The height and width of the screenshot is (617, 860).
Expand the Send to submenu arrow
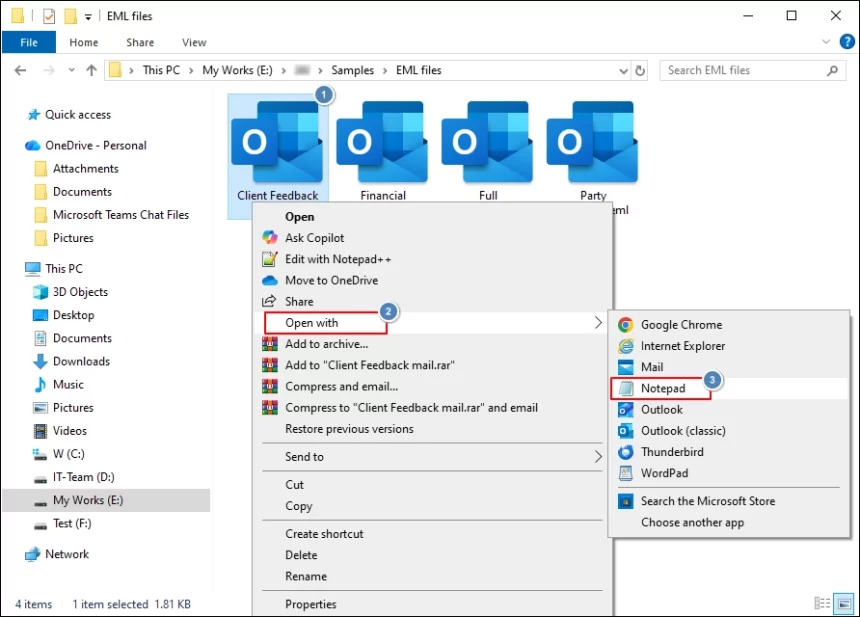coord(598,456)
